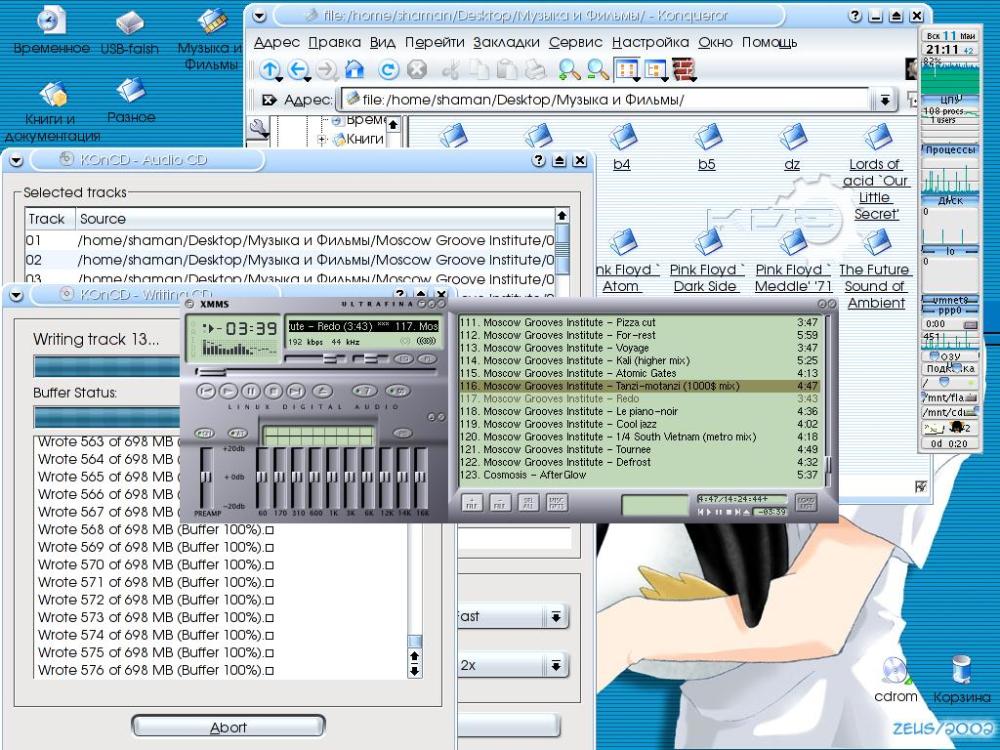Open the KOnCD Writing CD window menu arrow
This screenshot has width=1000, height=750.
[x=16, y=295]
